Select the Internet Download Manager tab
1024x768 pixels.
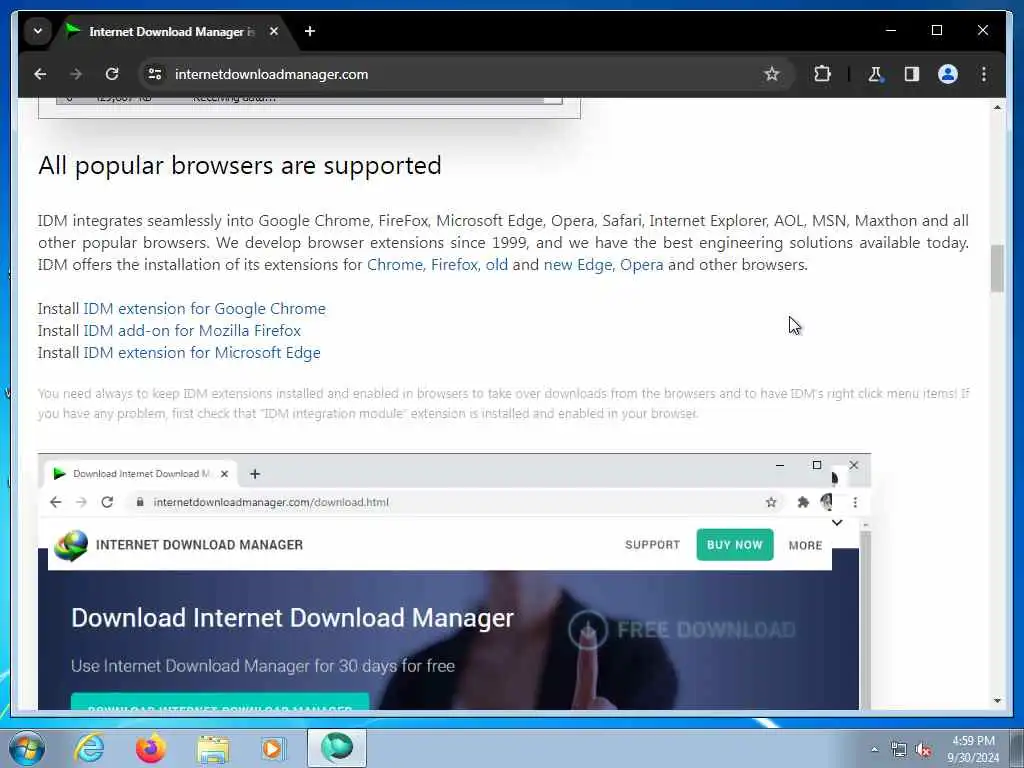pyautogui.click(x=173, y=31)
